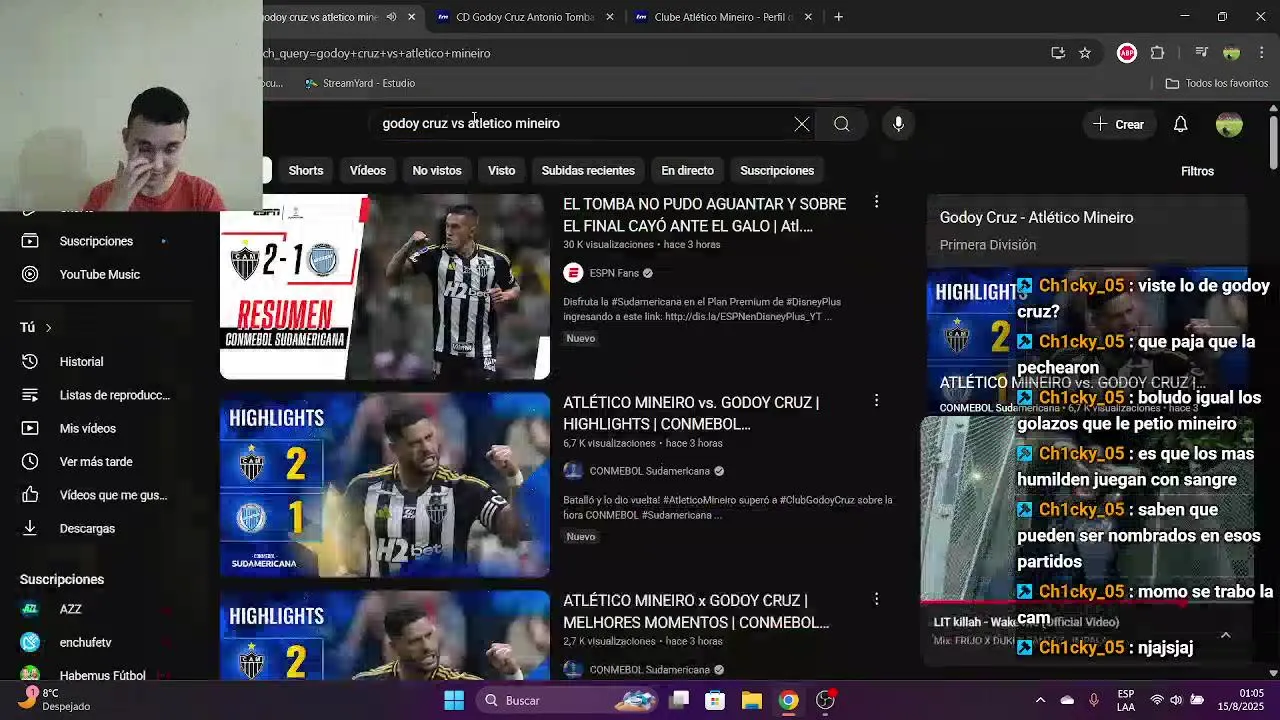Select the Vídeos filter chip
This screenshot has height=720, width=1280.
367,171
